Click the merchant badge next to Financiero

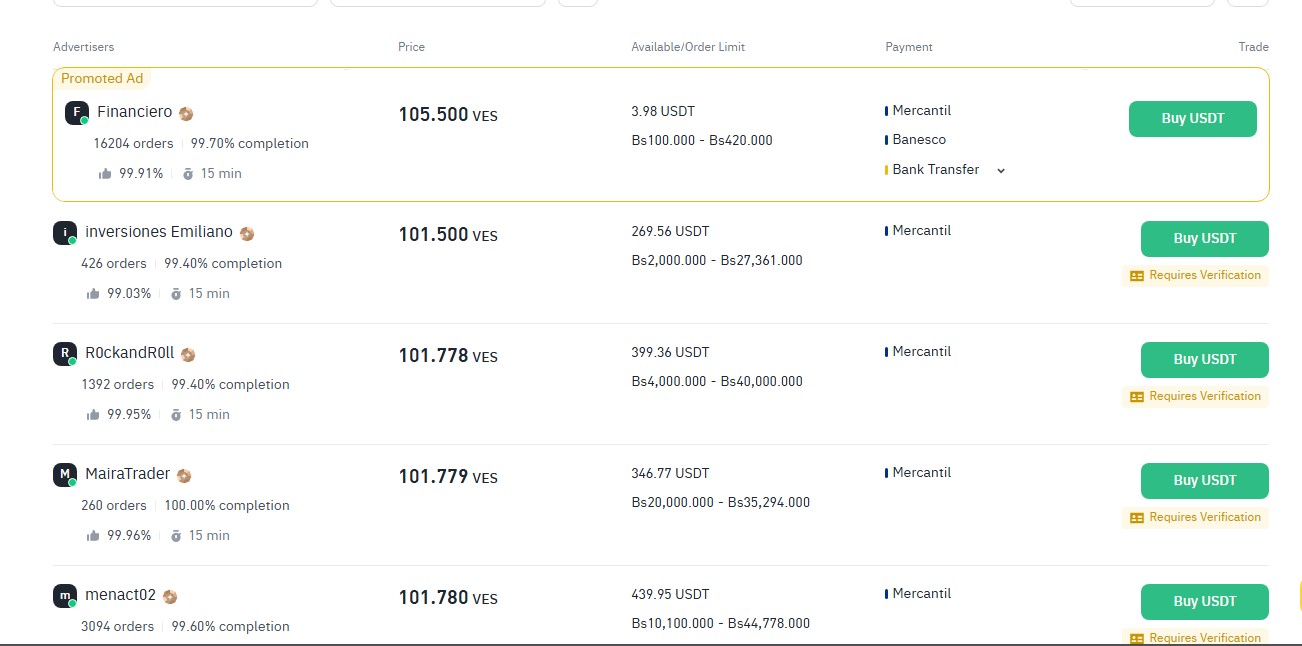coord(186,113)
